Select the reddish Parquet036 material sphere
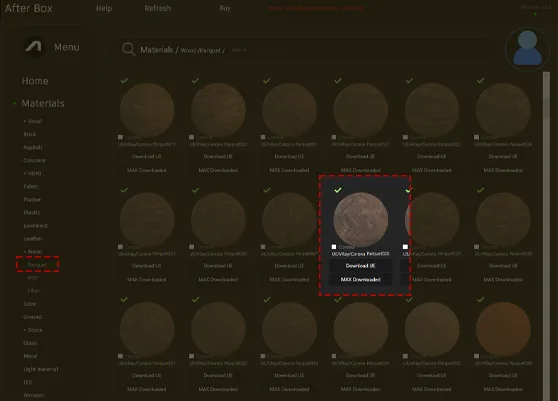Image resolution: width=558 pixels, height=401 pixels. click(503, 329)
